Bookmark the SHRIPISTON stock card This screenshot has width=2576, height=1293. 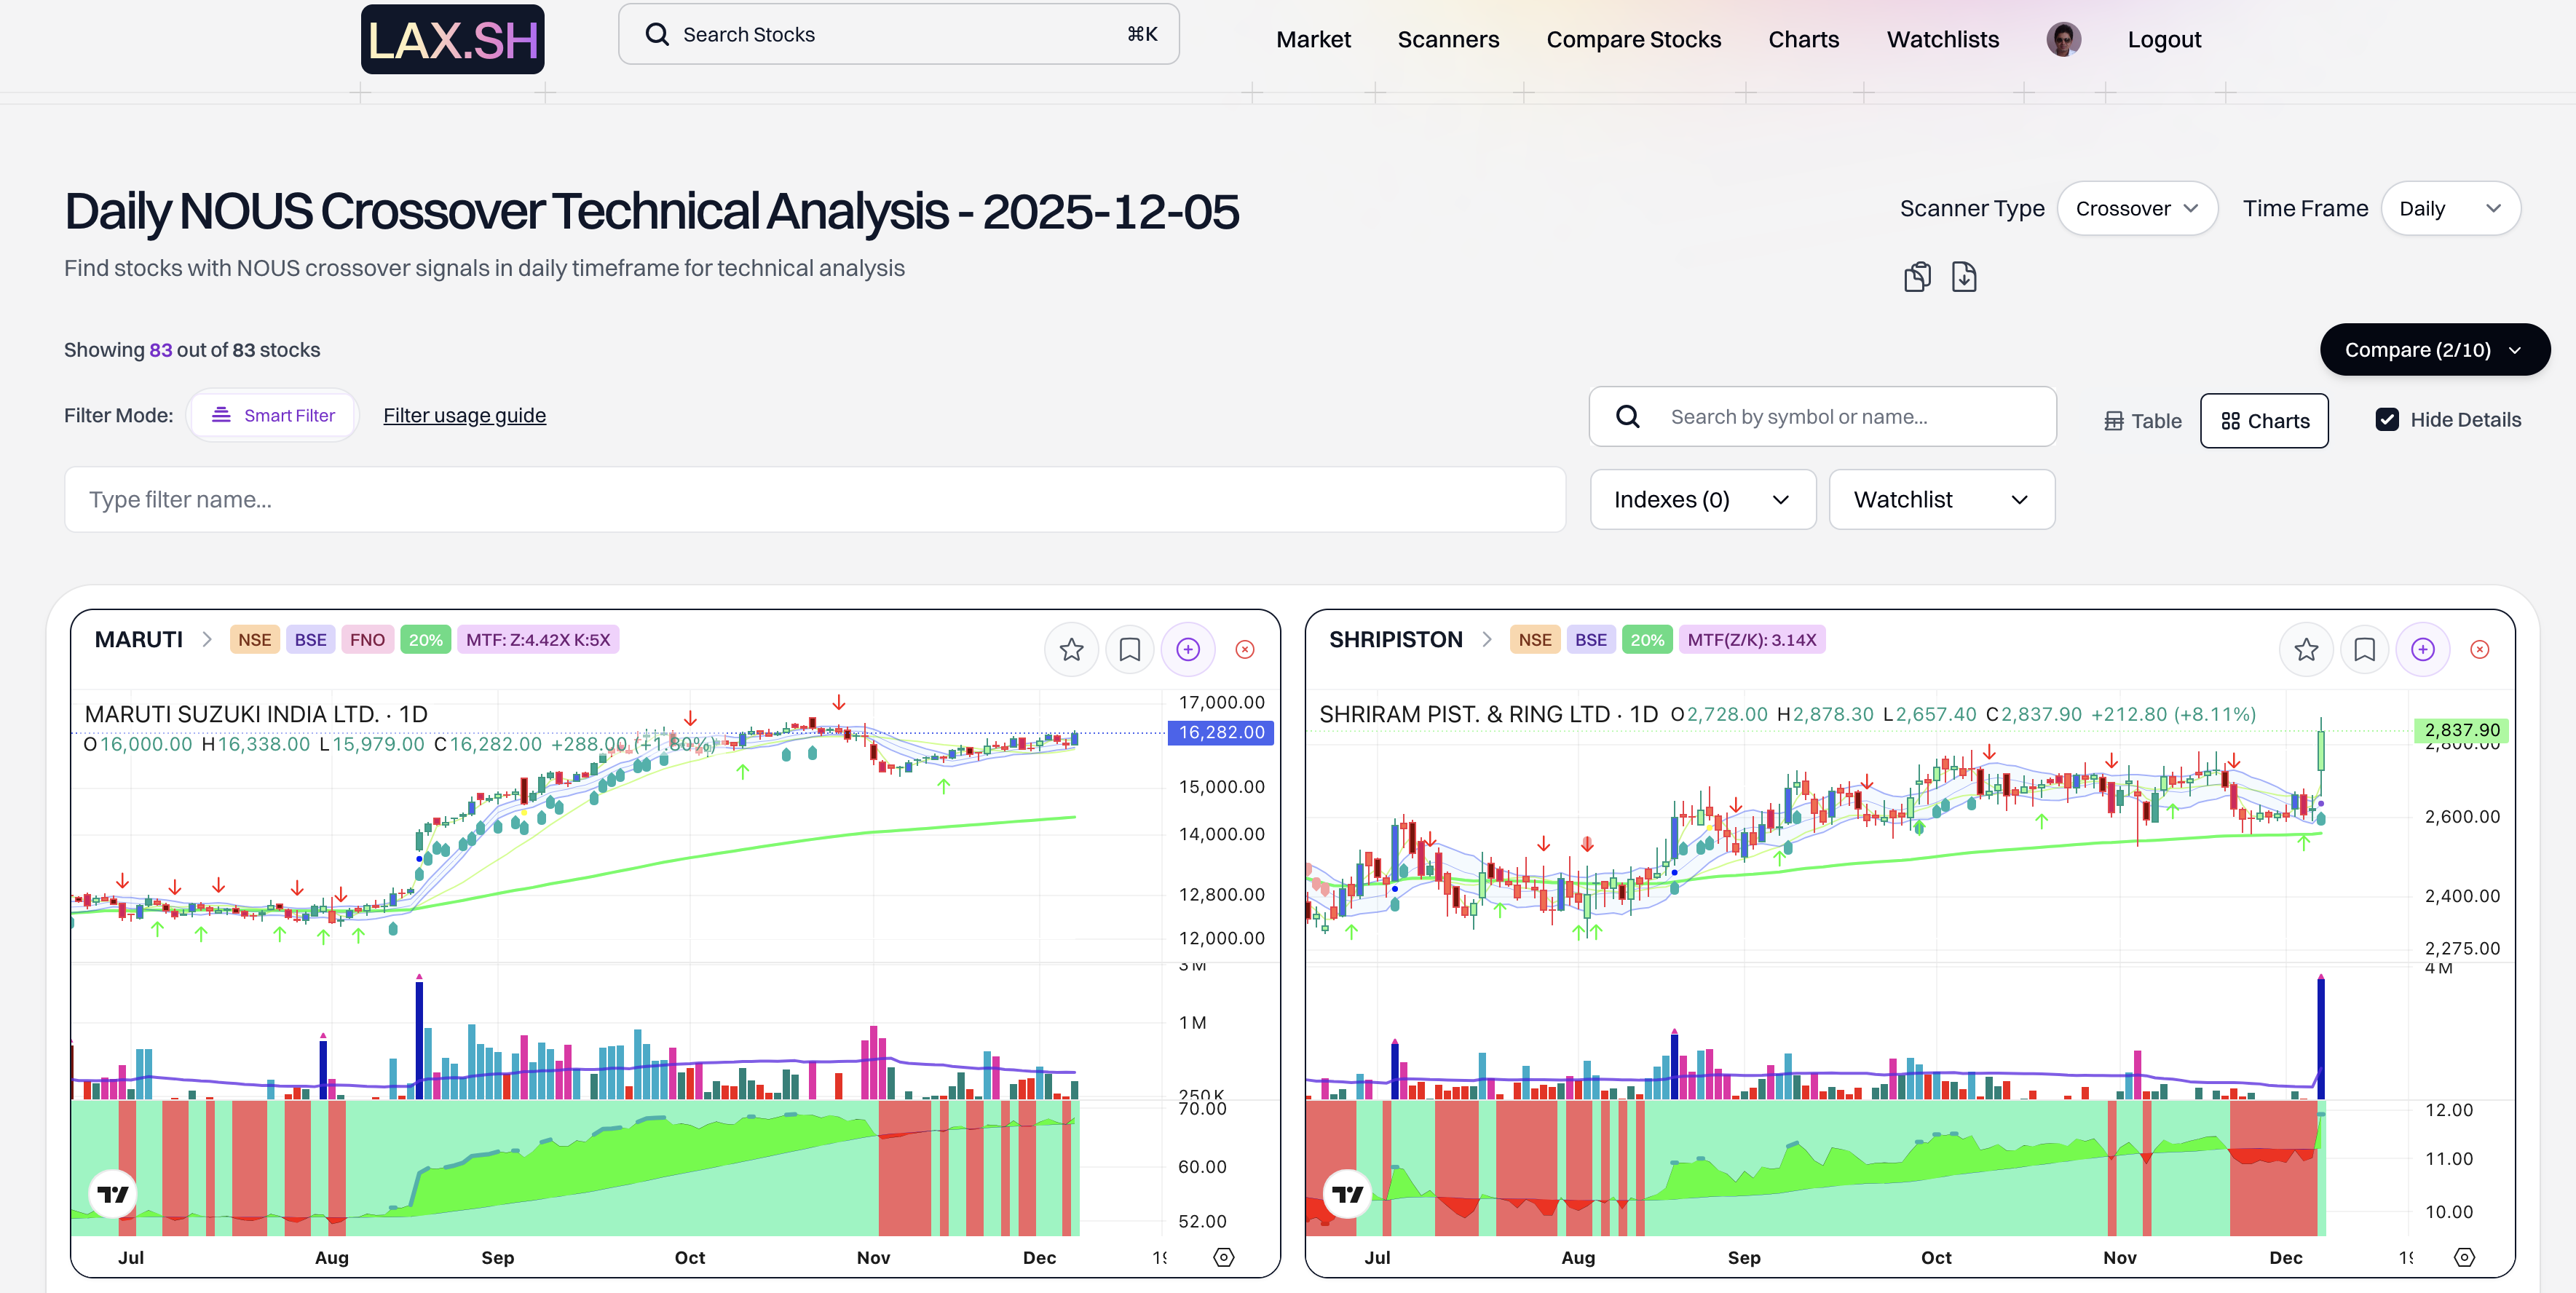pos(2364,650)
